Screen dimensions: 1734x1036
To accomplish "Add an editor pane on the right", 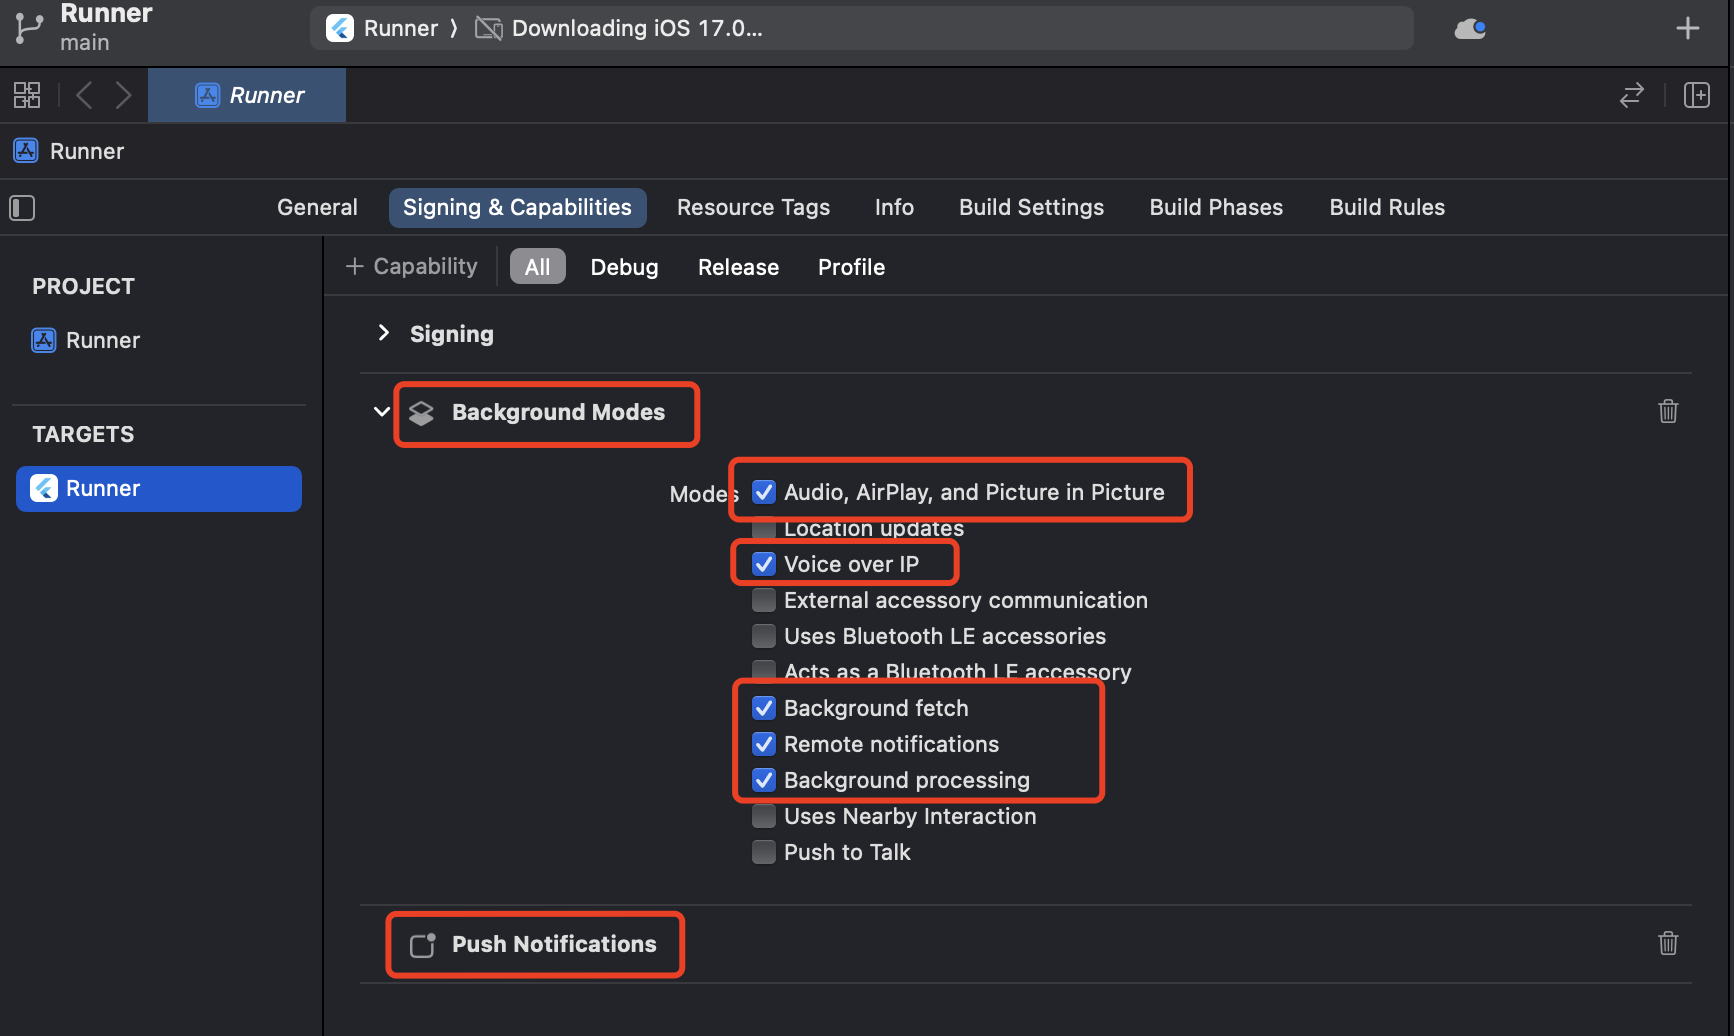I will point(1696,95).
